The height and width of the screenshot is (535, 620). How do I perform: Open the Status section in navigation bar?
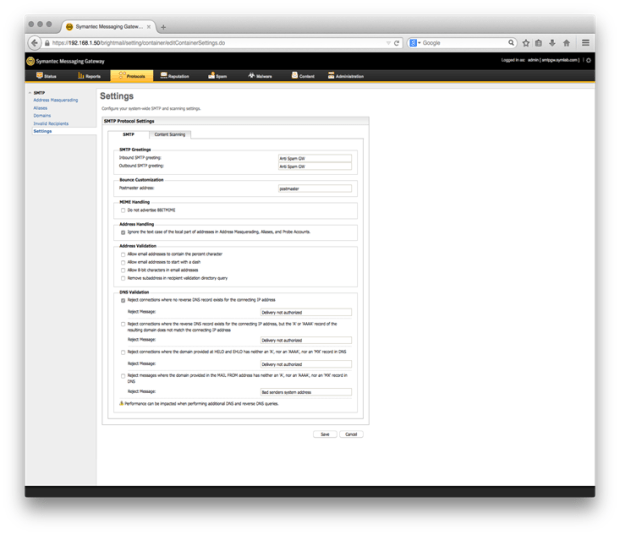[x=47, y=76]
